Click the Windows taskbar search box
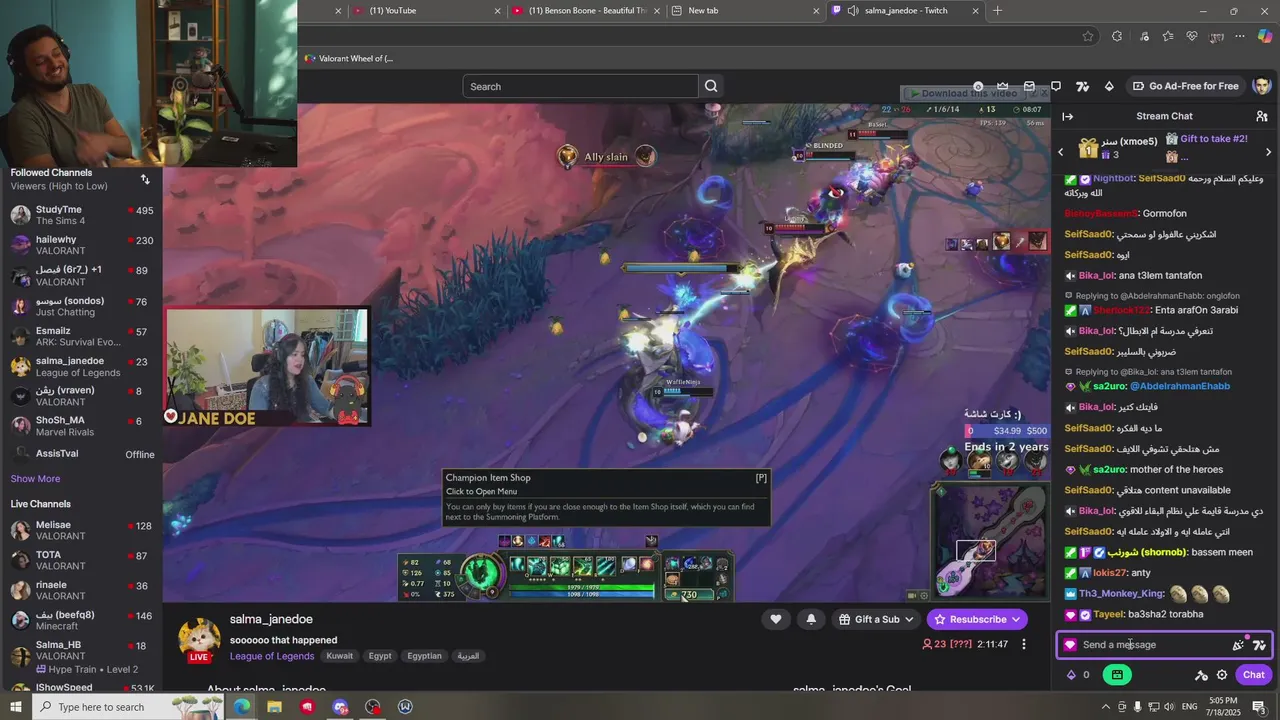This screenshot has width=1280, height=720. click(129, 707)
